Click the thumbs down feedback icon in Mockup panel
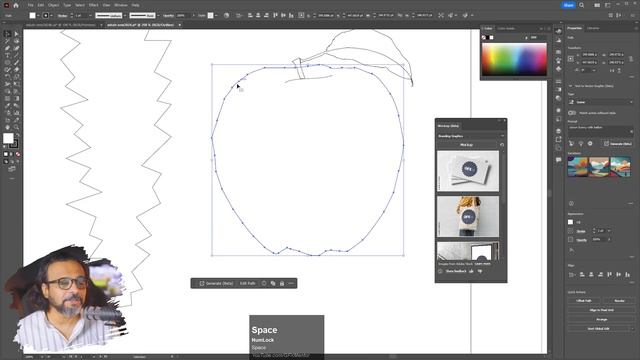Screen dimensions: 640x360 tap(480, 271)
